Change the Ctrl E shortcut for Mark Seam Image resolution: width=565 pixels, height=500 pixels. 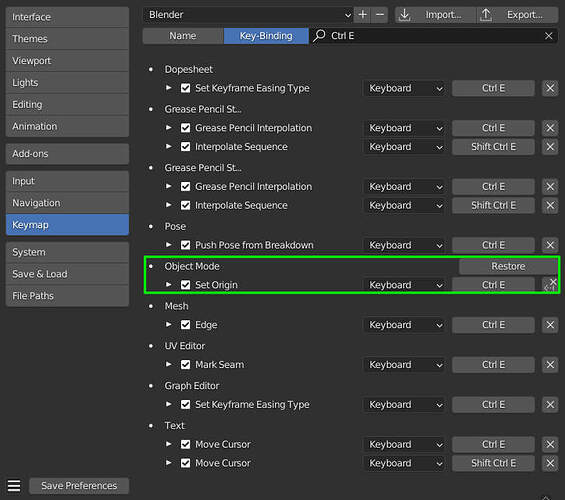[x=493, y=365]
